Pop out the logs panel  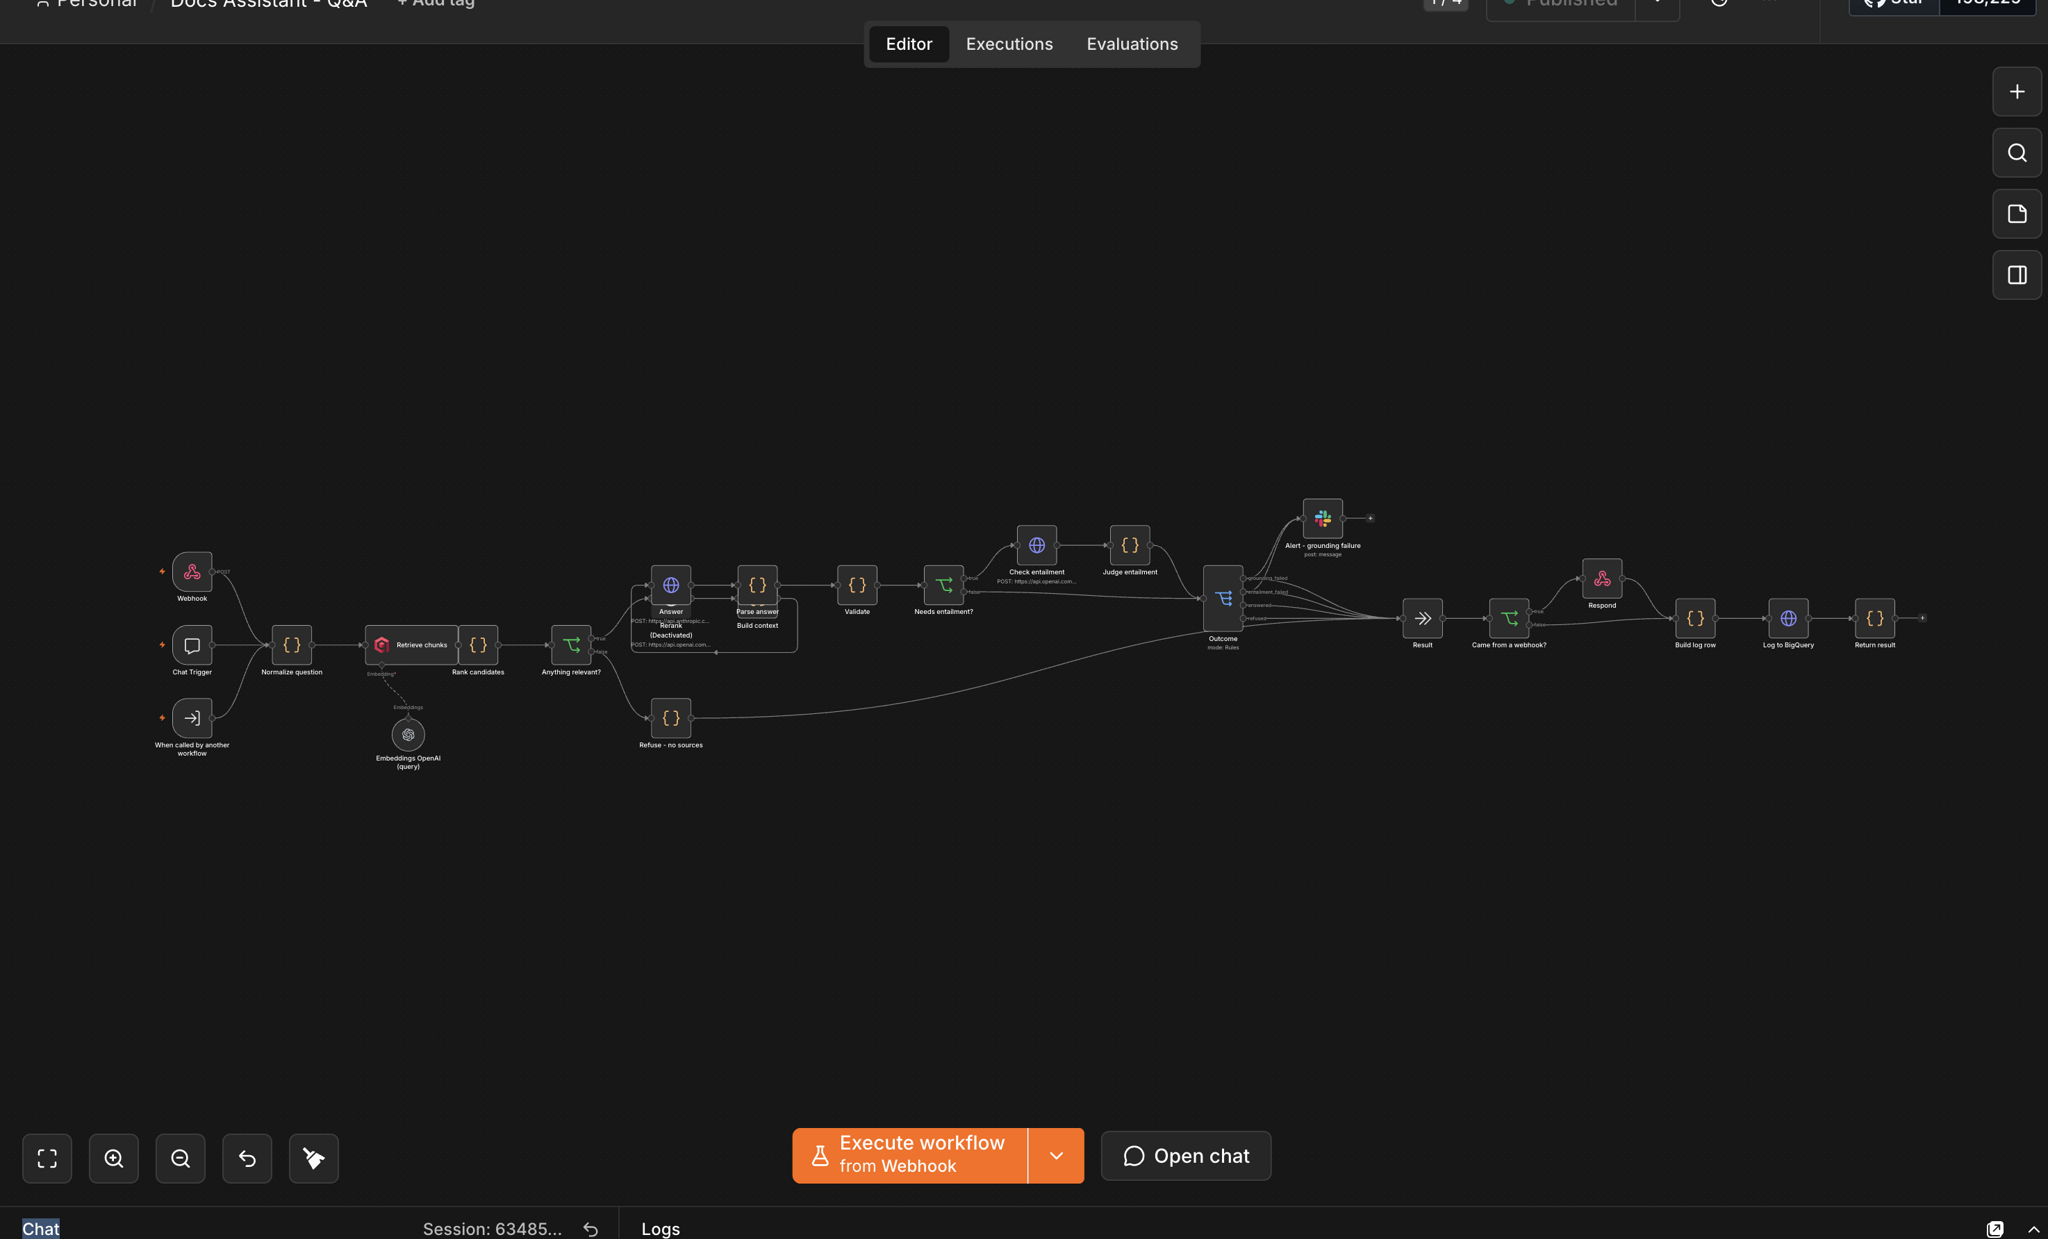[x=1995, y=1229]
